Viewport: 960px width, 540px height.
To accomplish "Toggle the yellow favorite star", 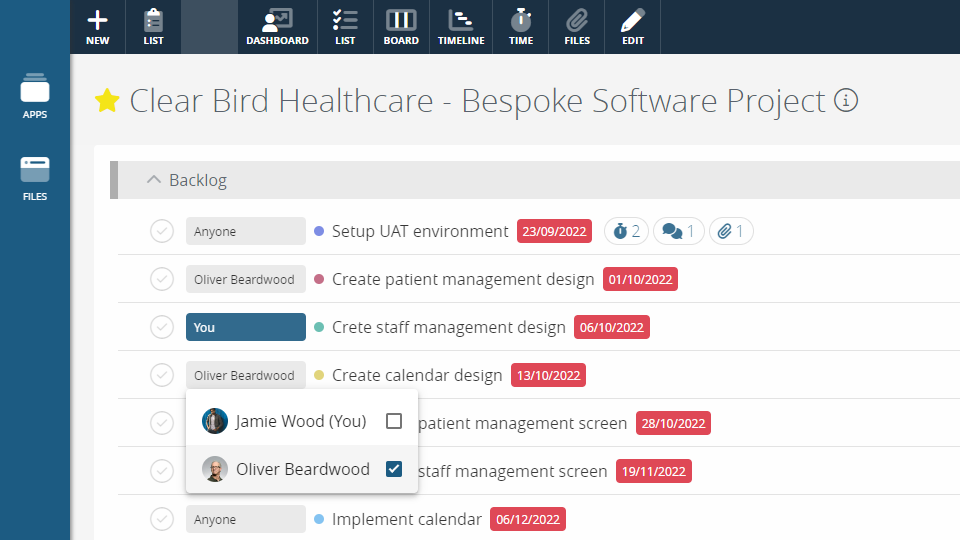I will coord(107,101).
